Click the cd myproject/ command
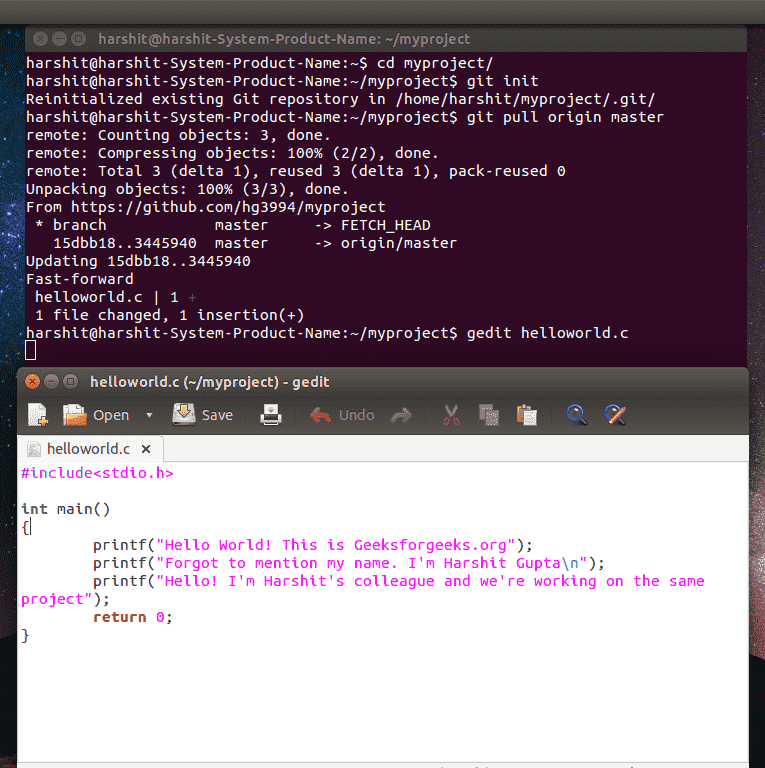 pos(435,63)
